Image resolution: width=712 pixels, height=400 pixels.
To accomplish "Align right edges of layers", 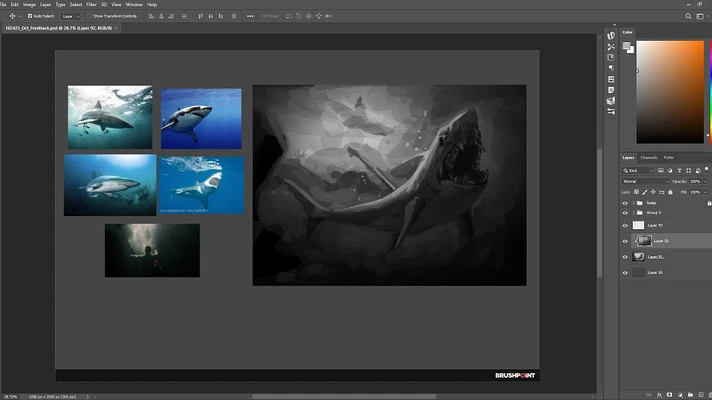I will point(171,16).
